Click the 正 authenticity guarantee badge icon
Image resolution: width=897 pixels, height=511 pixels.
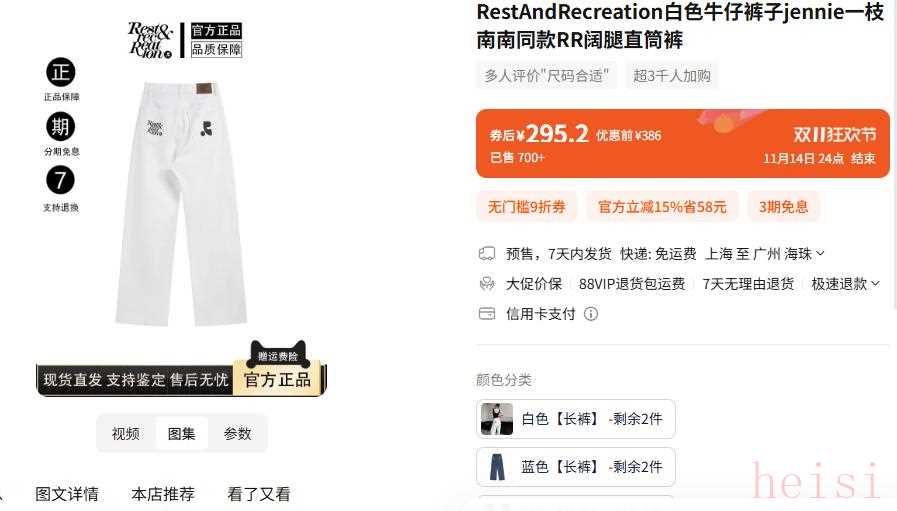[61, 72]
